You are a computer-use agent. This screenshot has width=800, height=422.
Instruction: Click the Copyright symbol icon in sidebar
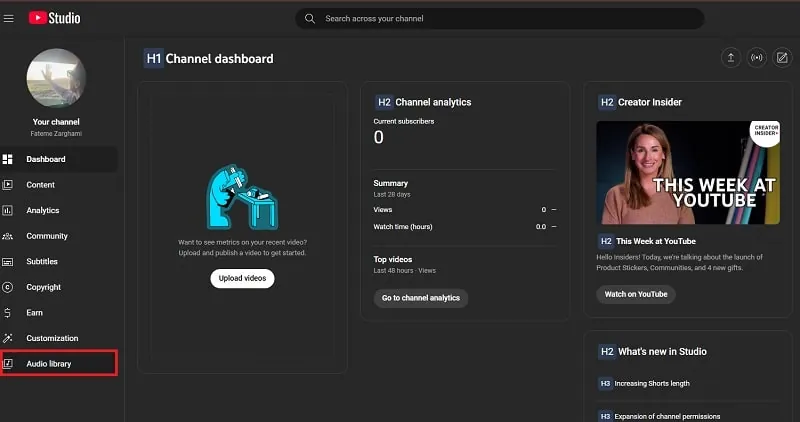(x=8, y=287)
